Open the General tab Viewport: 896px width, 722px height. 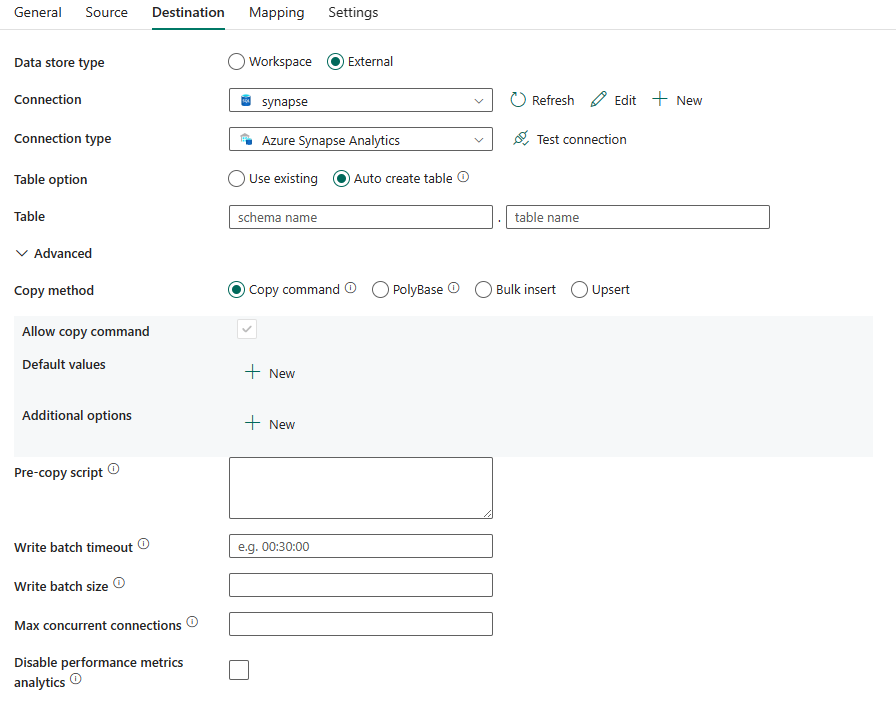pos(38,13)
